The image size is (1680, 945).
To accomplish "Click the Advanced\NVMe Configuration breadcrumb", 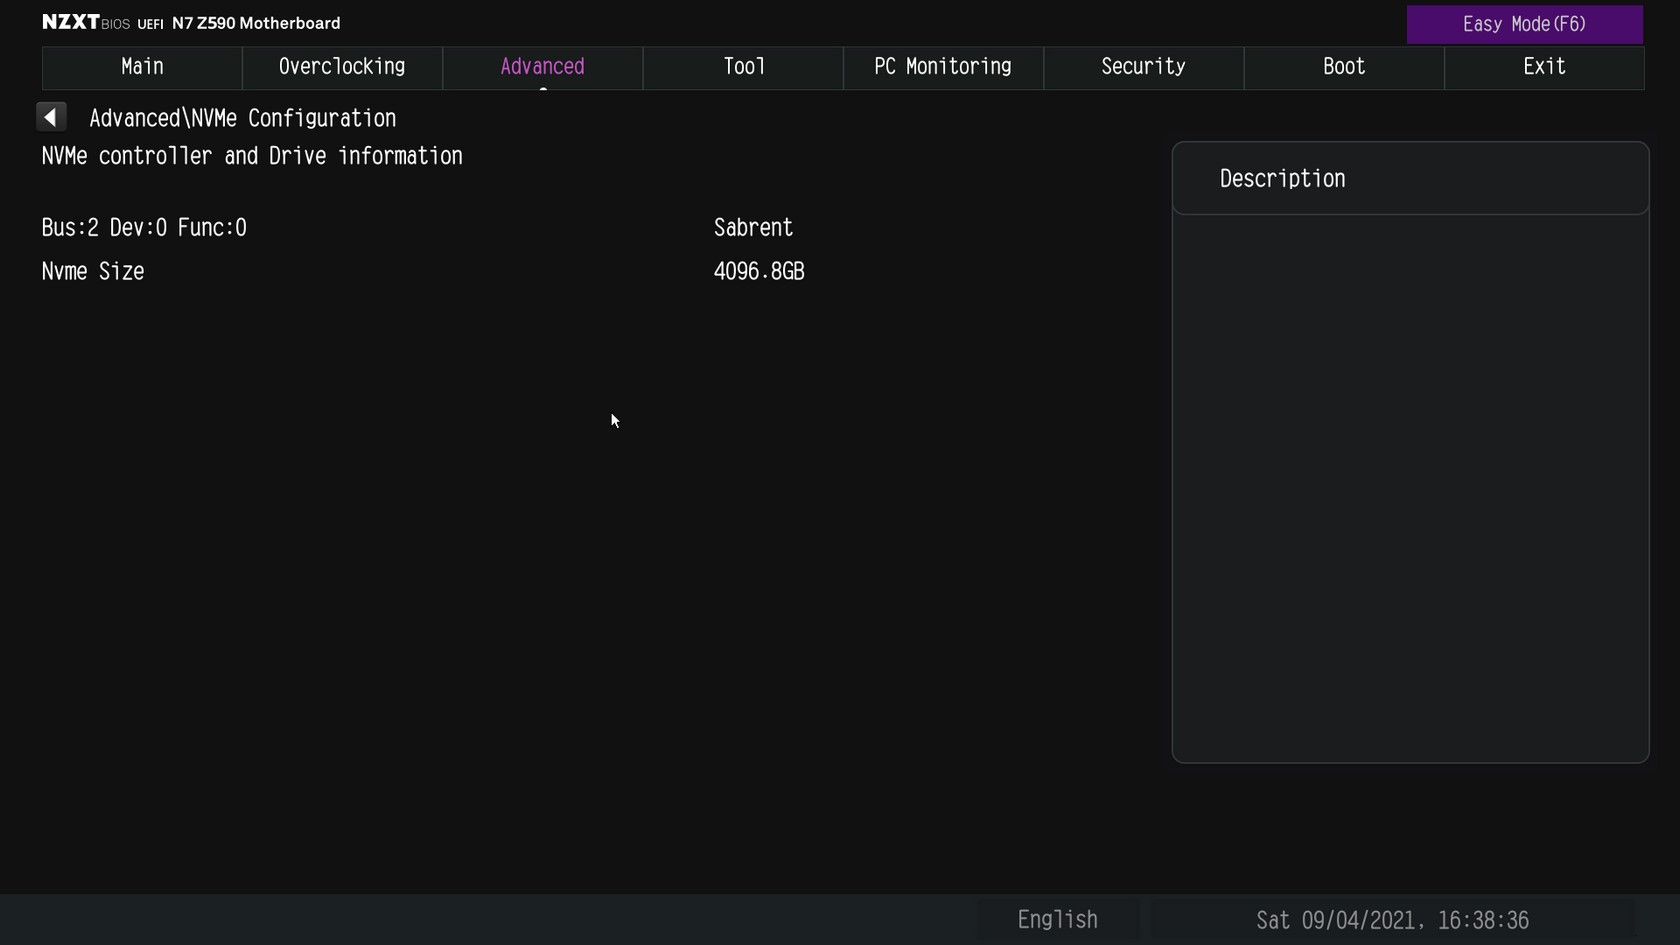I will point(243,118).
